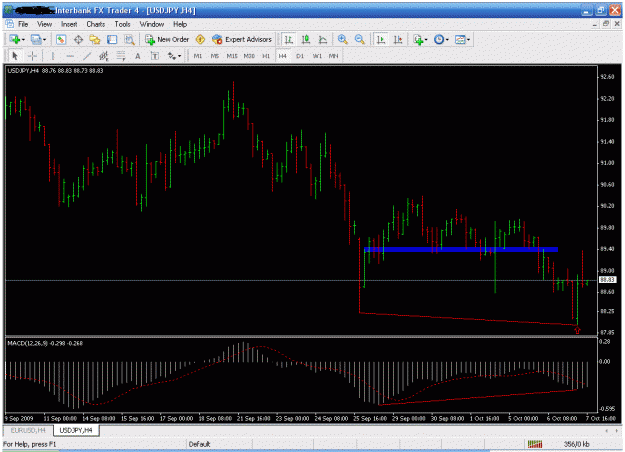Image resolution: width=625 pixels, height=452 pixels.
Task: Click the 88.83 current price label
Action: 607,280
